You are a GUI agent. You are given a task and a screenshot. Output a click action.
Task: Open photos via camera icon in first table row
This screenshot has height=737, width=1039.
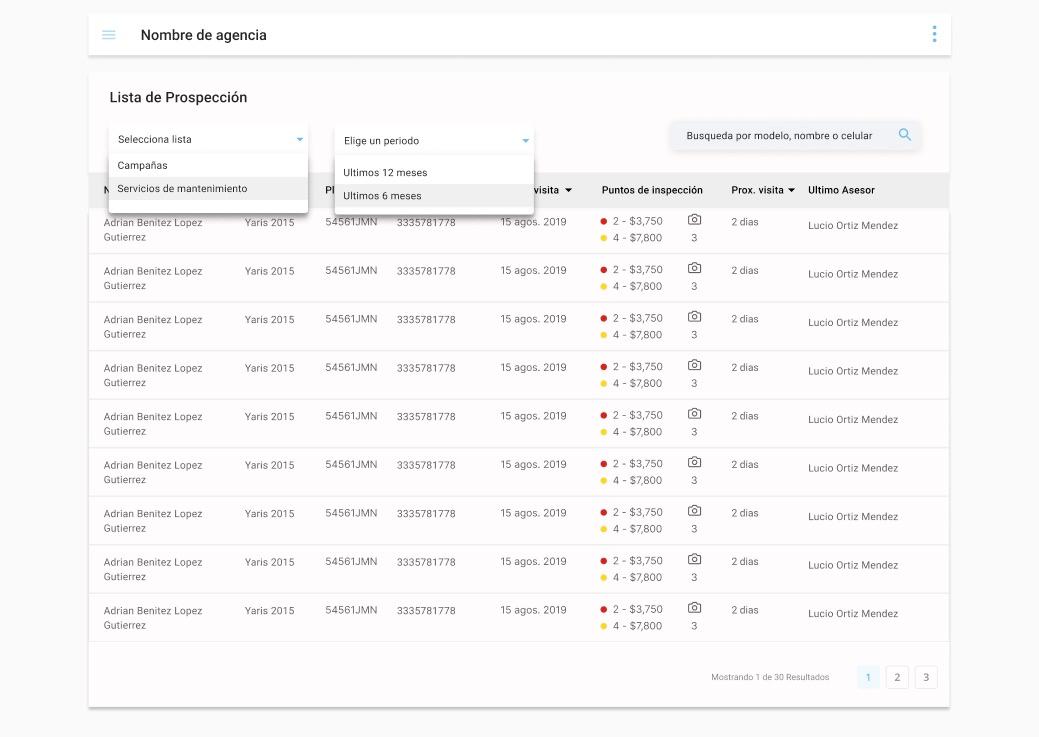click(694, 219)
